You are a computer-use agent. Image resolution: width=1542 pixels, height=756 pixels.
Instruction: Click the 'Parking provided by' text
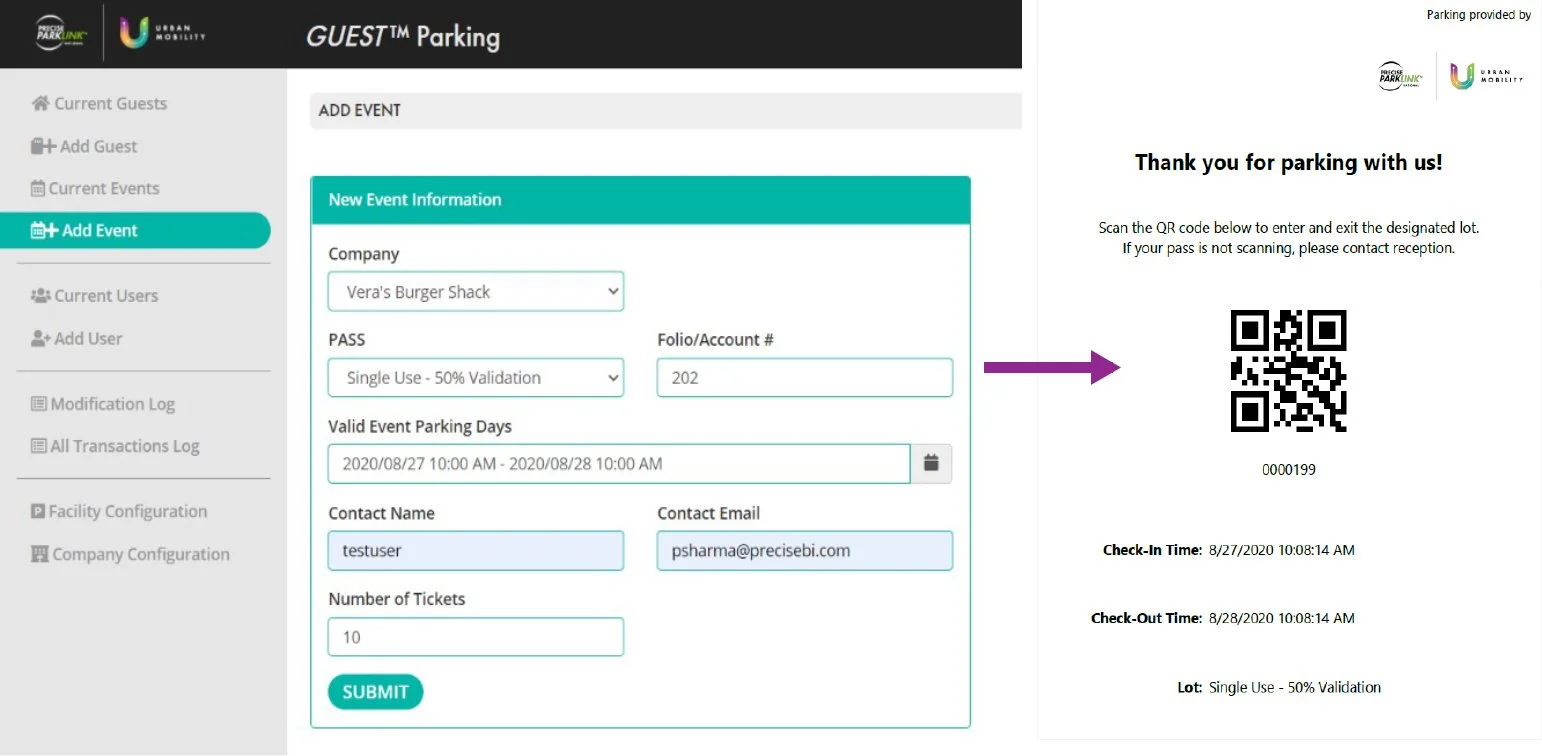tap(1479, 15)
